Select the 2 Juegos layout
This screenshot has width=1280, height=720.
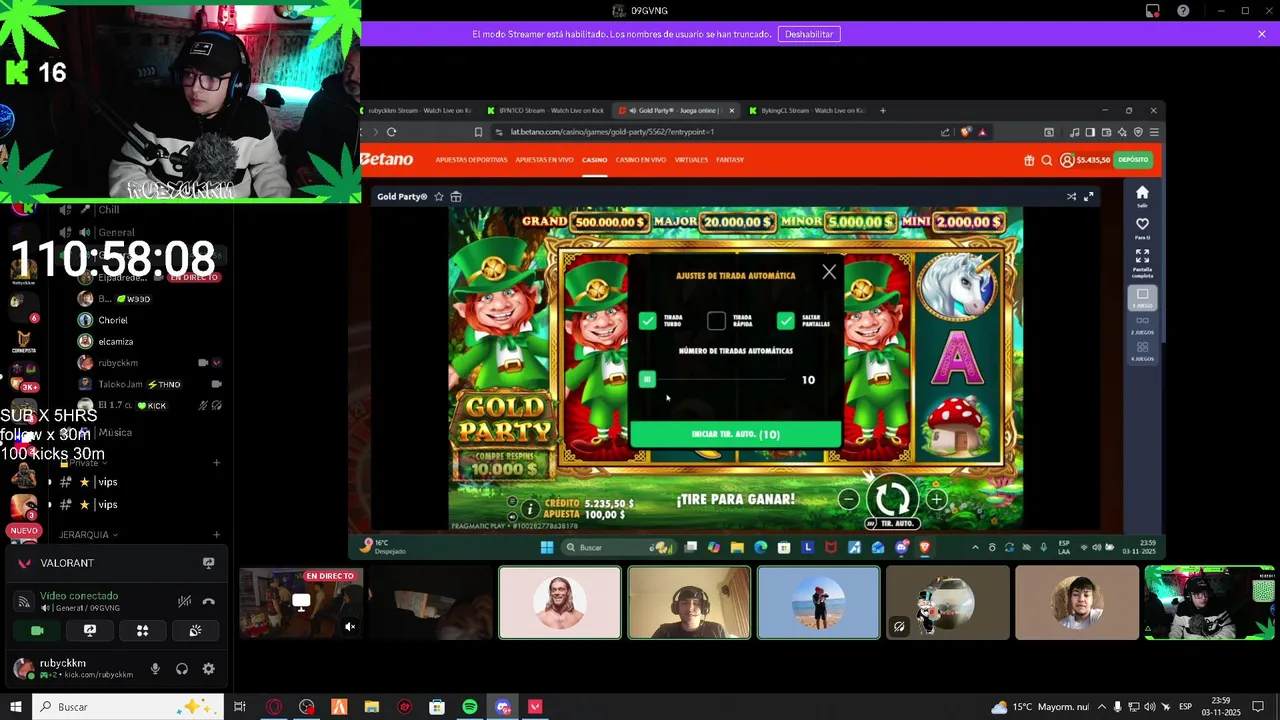click(1142, 325)
